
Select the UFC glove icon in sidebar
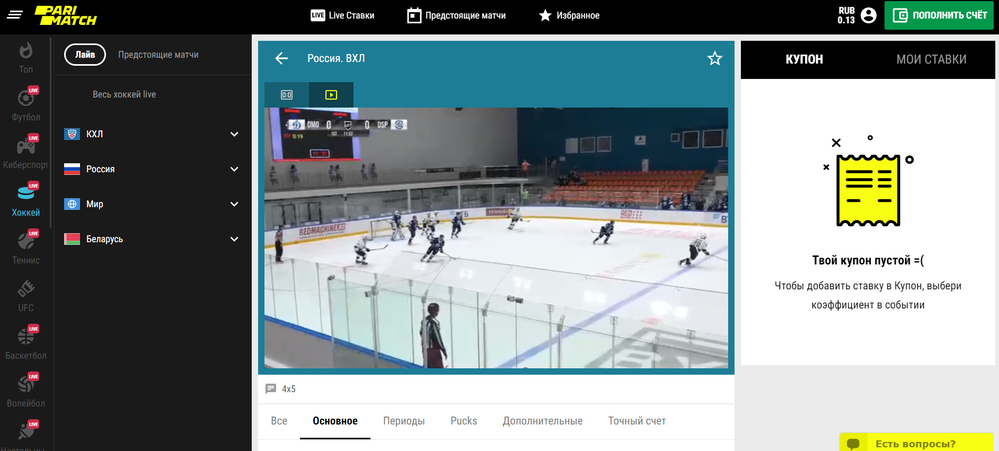coord(26,293)
